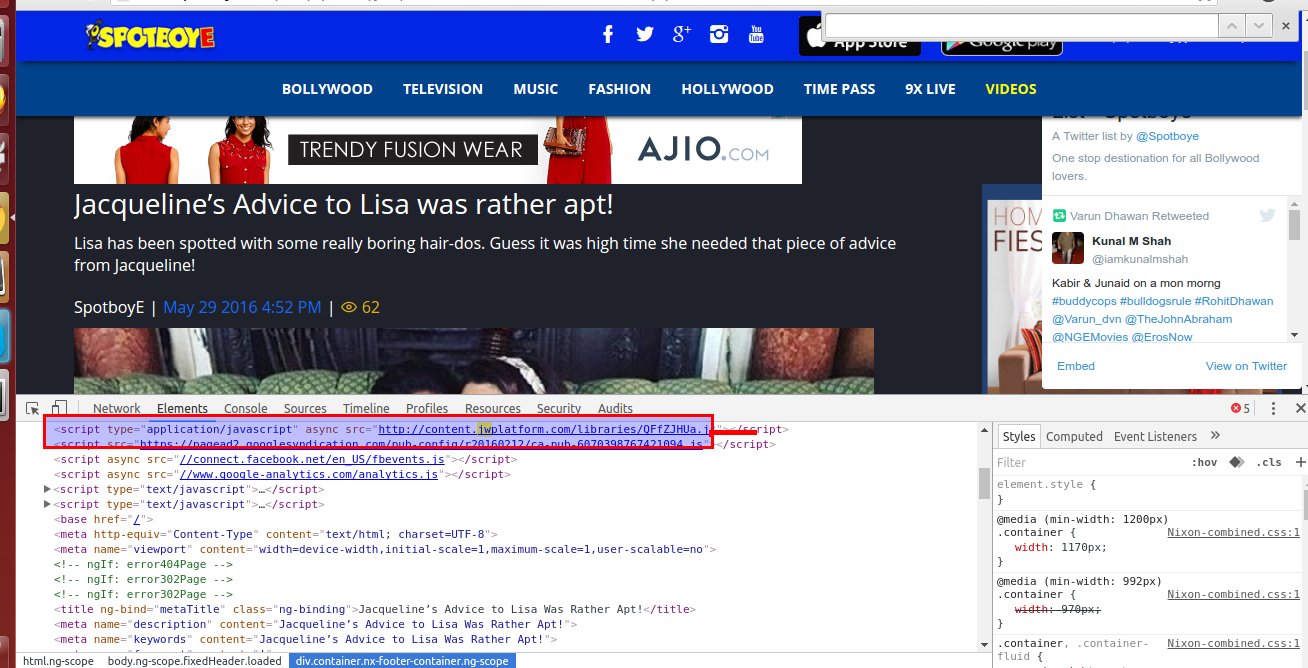Toggle the .cls classes button
The height and width of the screenshot is (668, 1308).
1269,462
